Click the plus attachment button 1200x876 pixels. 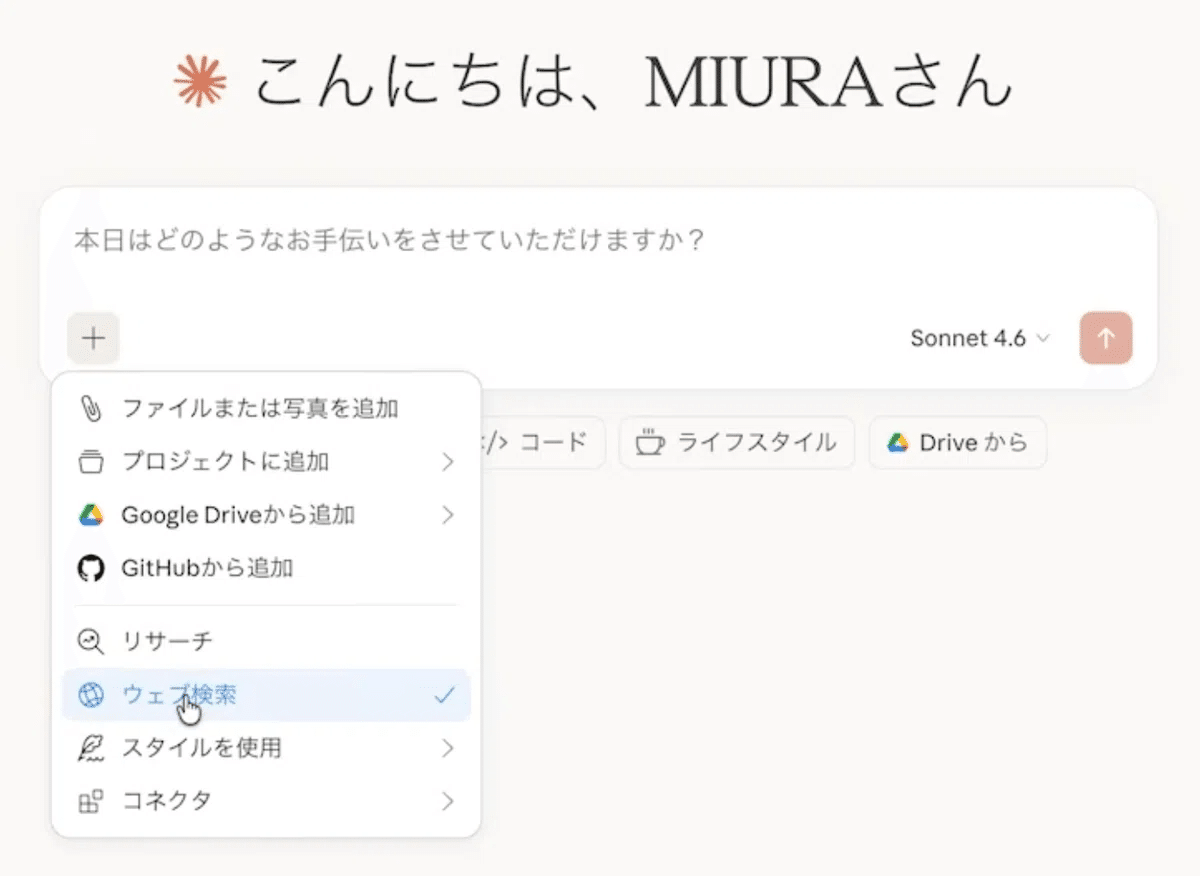pos(93,338)
